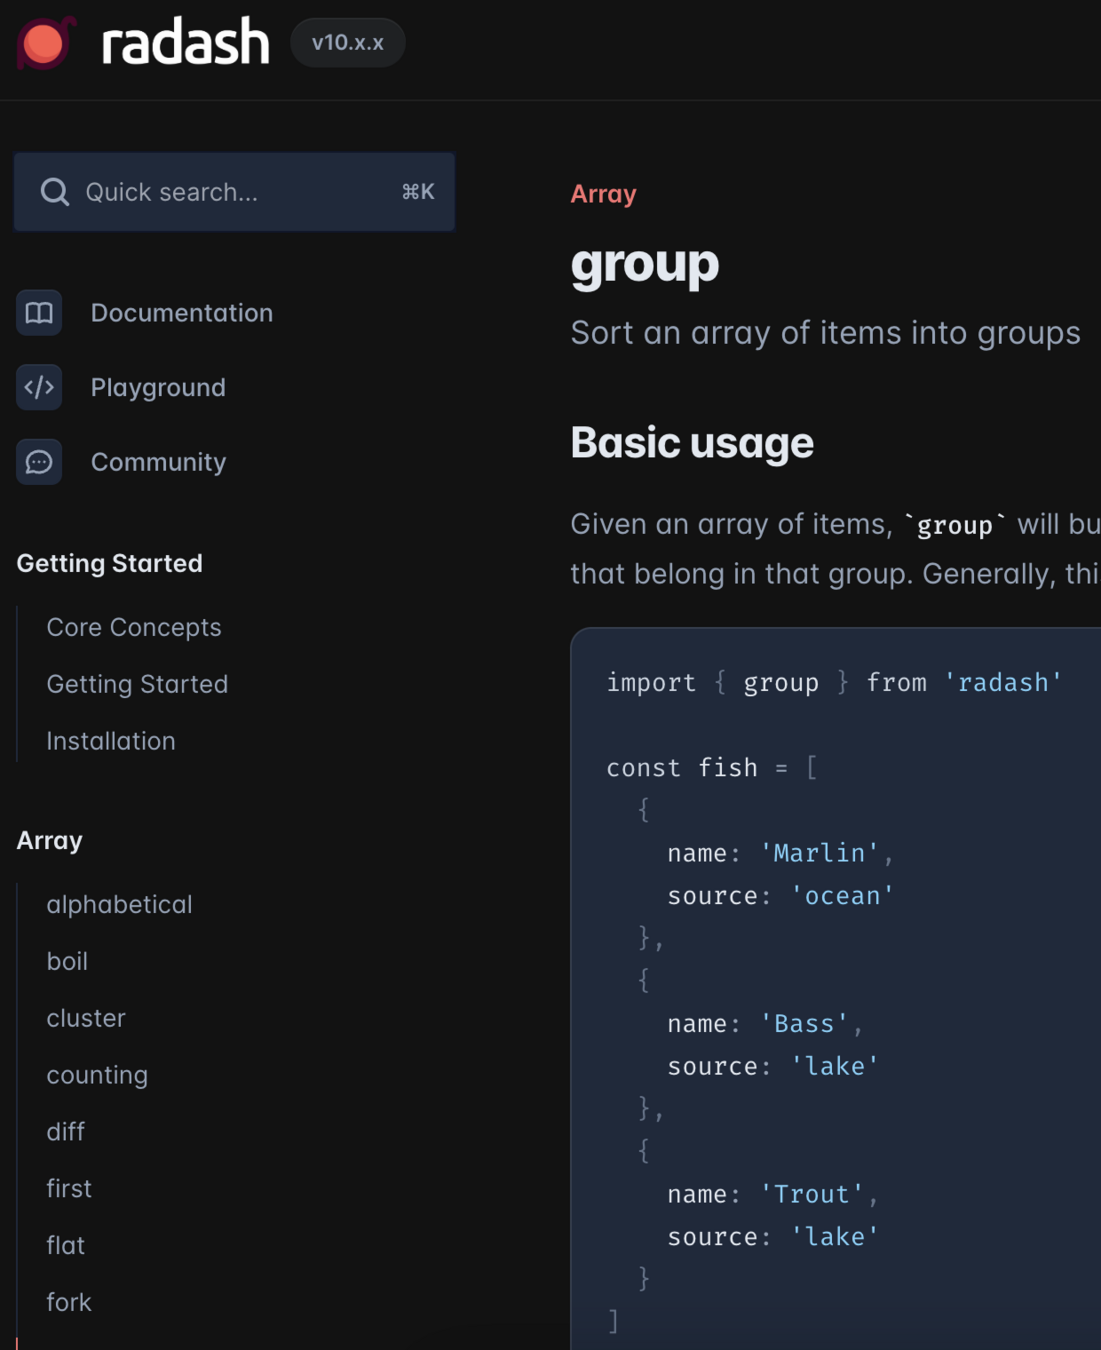Go to boil function page
This screenshot has height=1350, width=1101.
pos(67,961)
